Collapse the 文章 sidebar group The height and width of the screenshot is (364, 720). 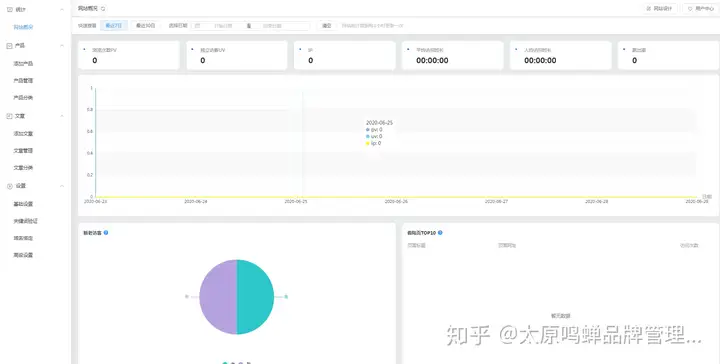tap(62, 116)
